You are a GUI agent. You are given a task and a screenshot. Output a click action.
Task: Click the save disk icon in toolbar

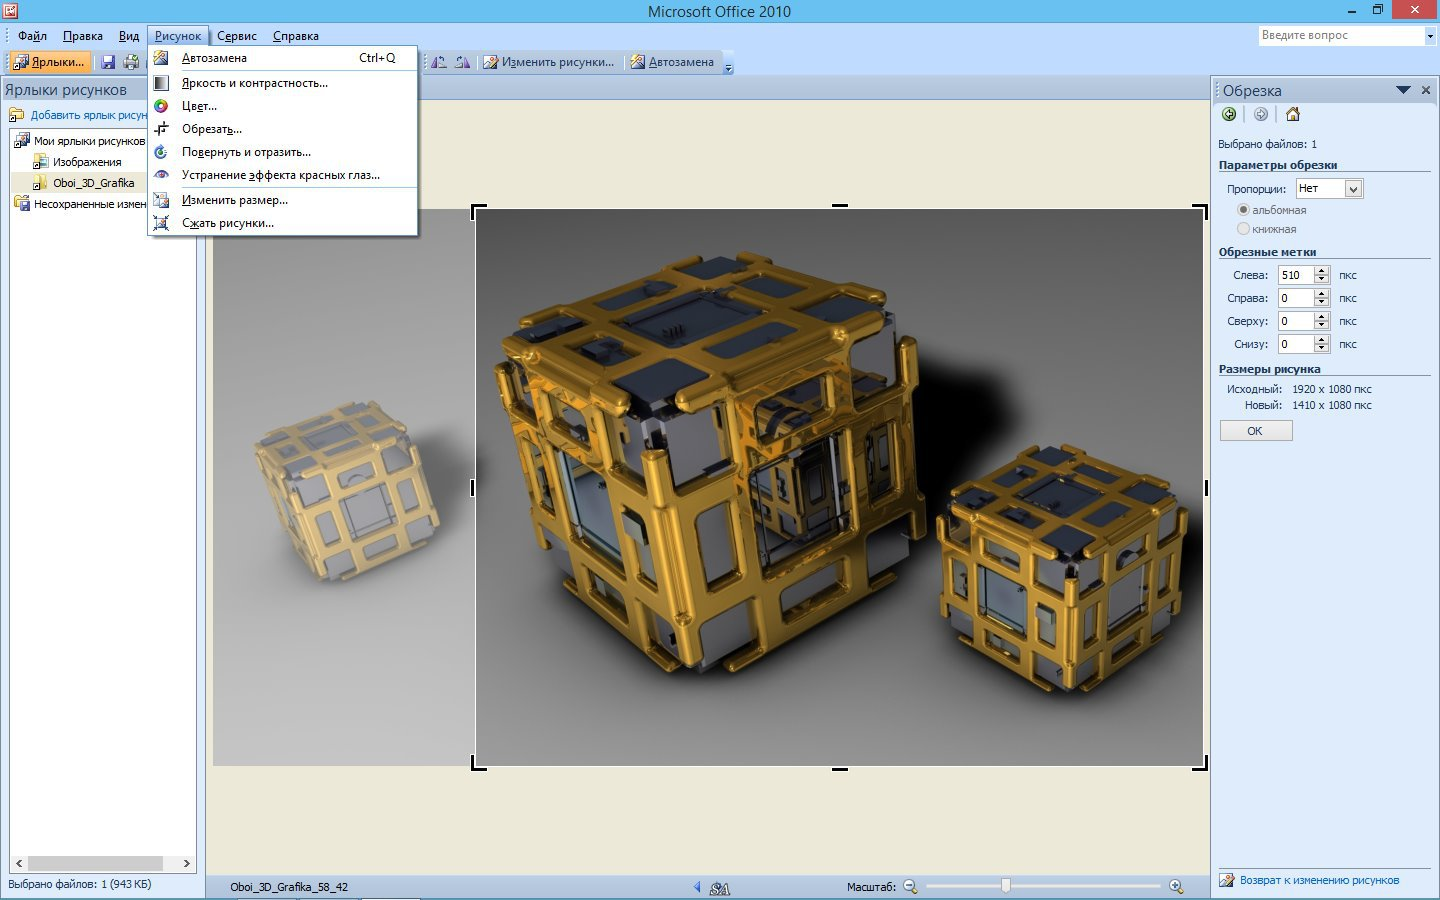coord(108,62)
